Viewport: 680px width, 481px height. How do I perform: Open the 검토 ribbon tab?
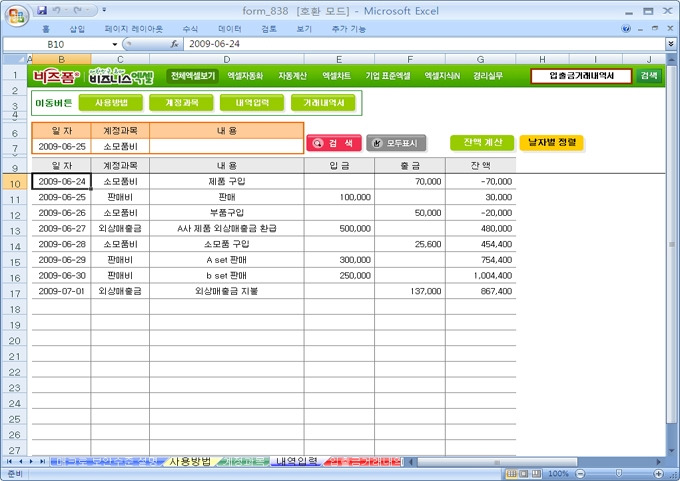click(269, 29)
